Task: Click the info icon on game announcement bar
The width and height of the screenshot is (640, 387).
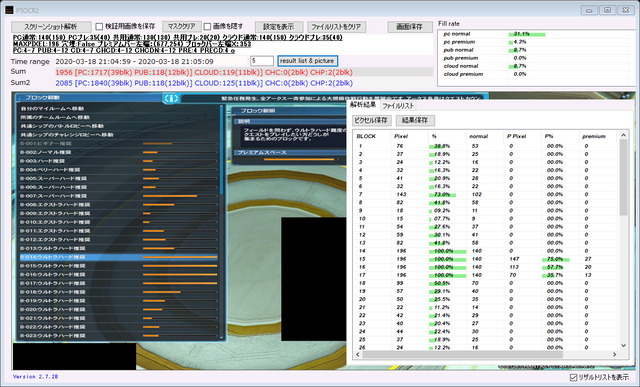Action: 171,98
